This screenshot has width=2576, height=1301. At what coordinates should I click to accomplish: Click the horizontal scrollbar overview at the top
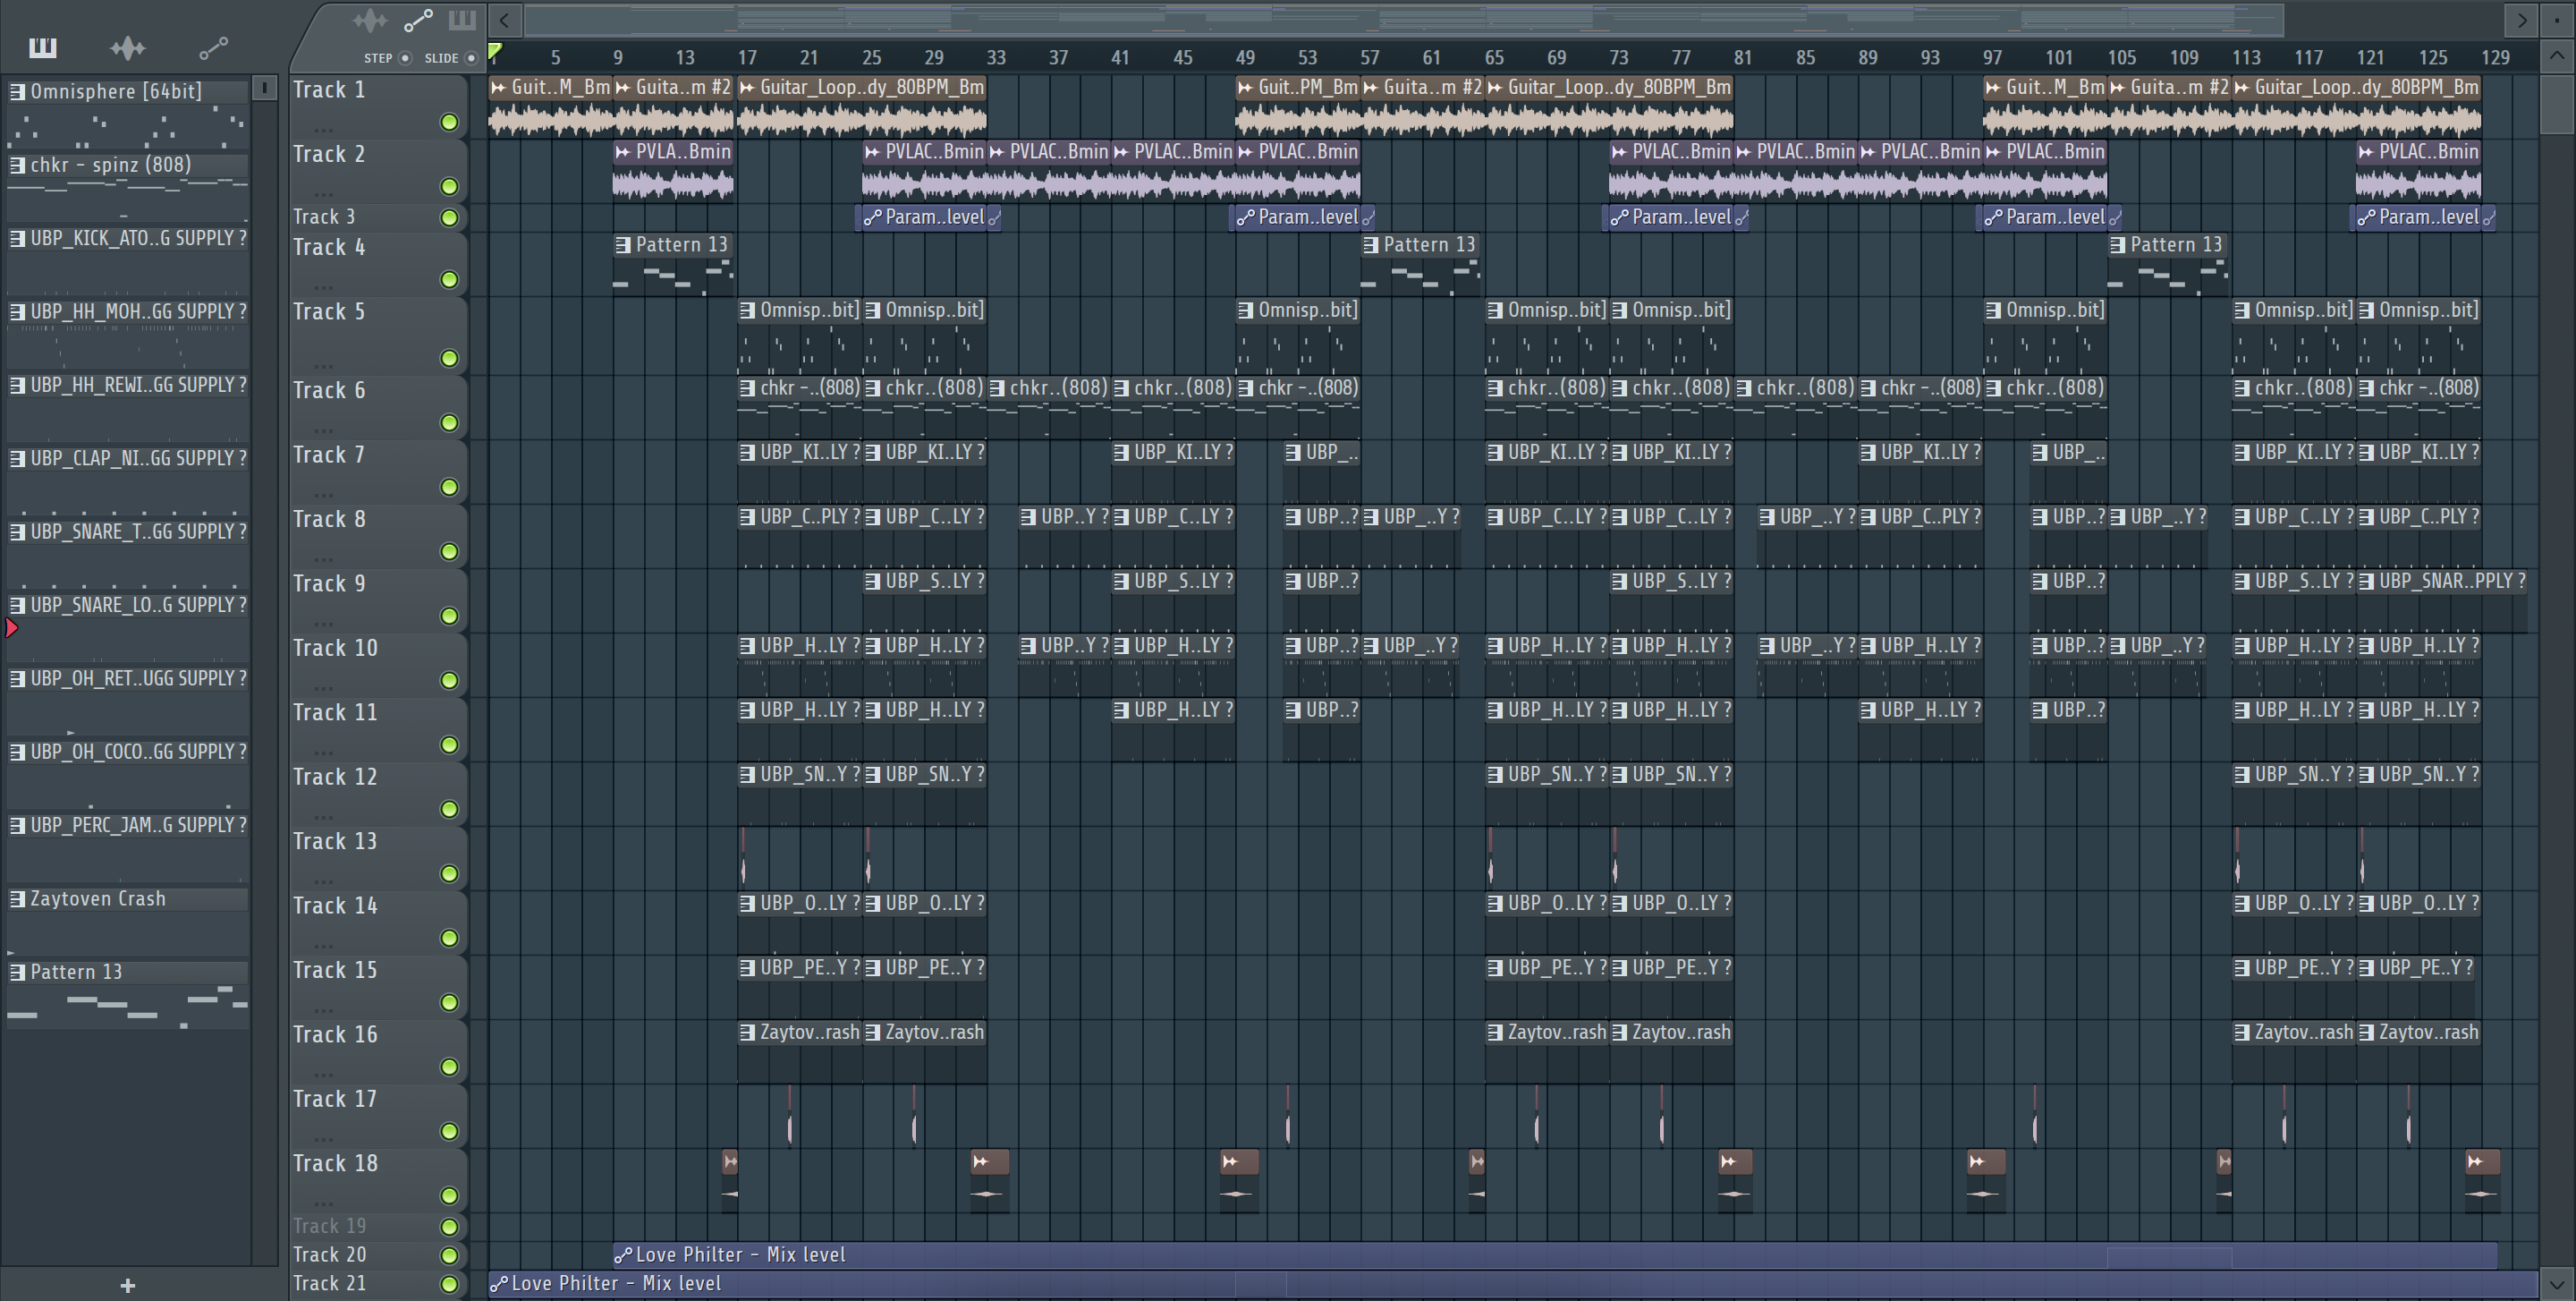click(1400, 19)
